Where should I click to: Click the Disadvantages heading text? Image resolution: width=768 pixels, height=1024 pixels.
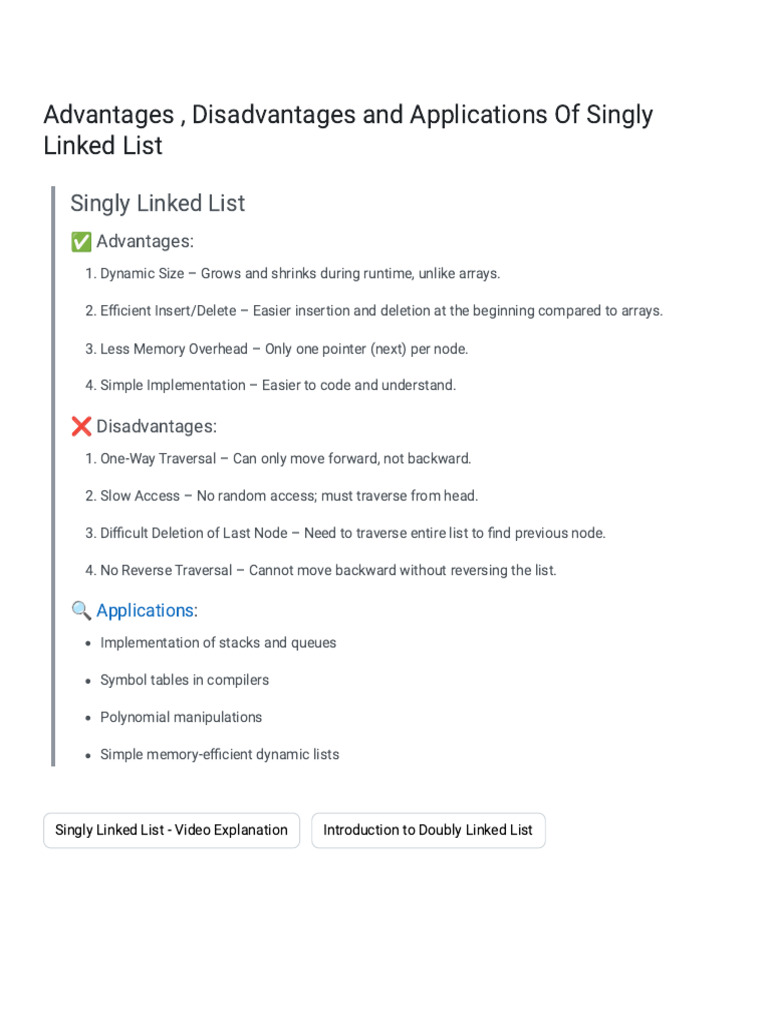click(x=156, y=426)
